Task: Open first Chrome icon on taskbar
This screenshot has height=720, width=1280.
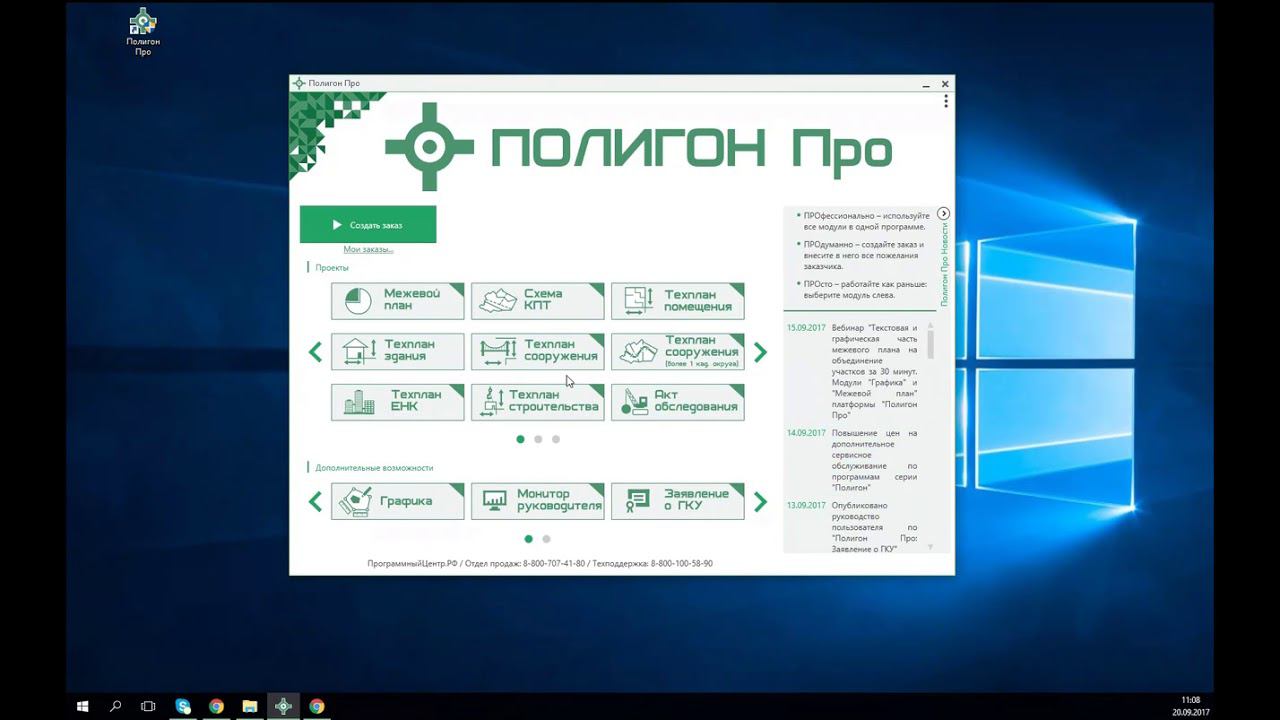Action: click(216, 706)
